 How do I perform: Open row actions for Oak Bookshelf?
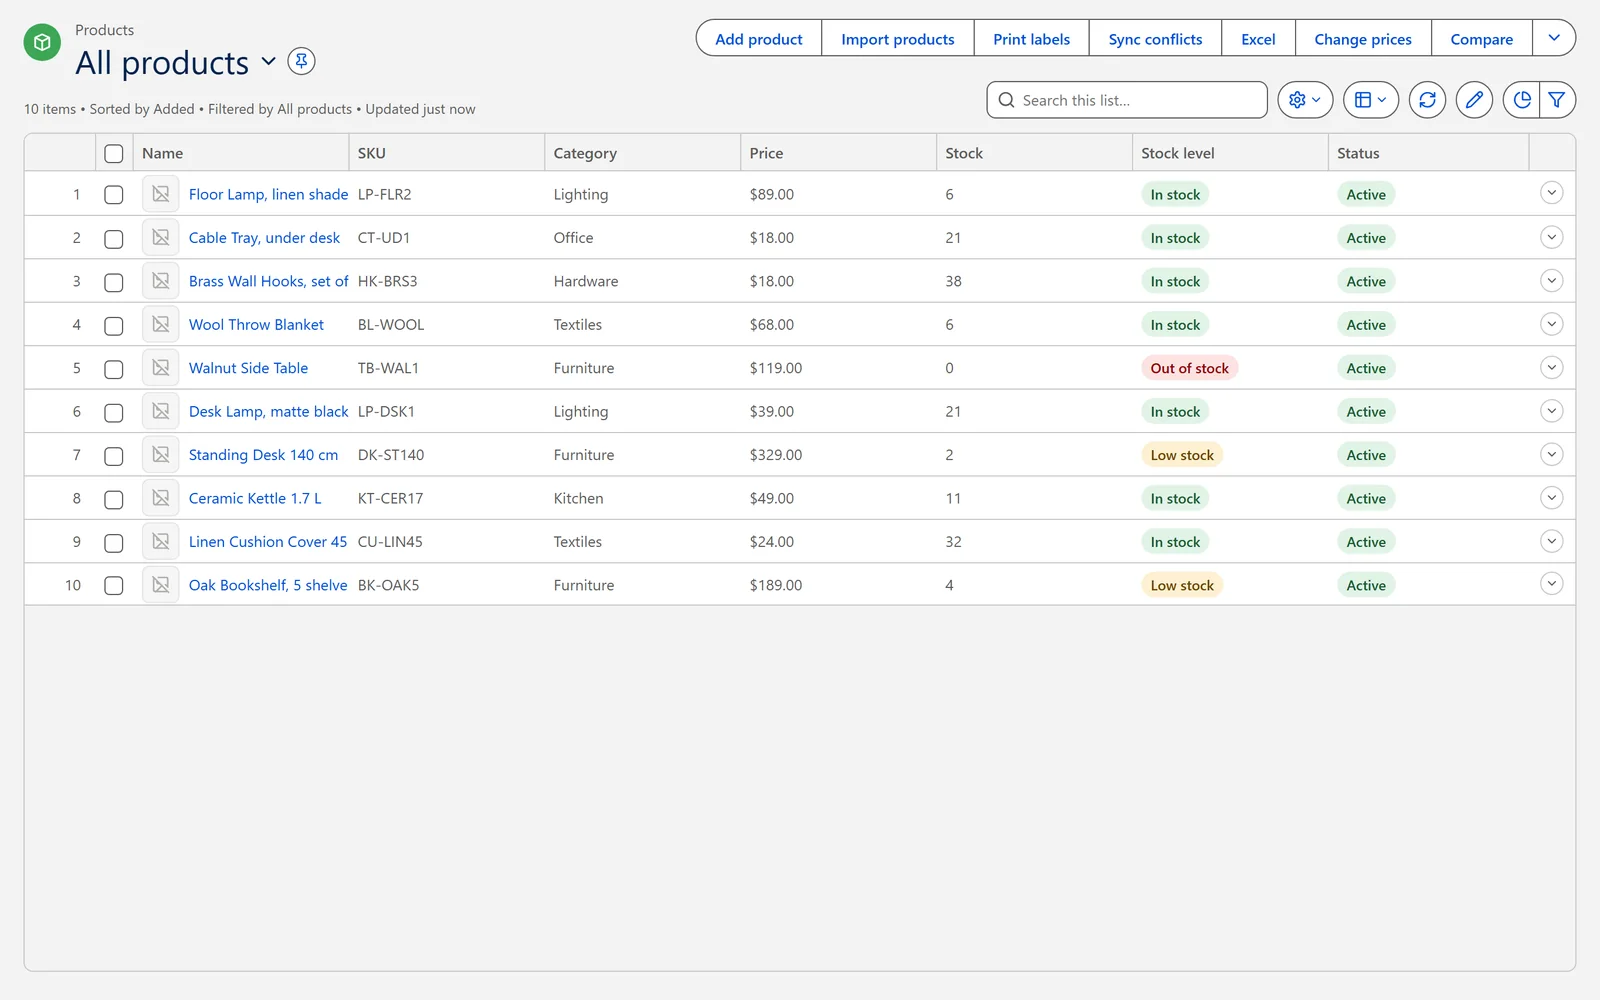pos(1551,584)
